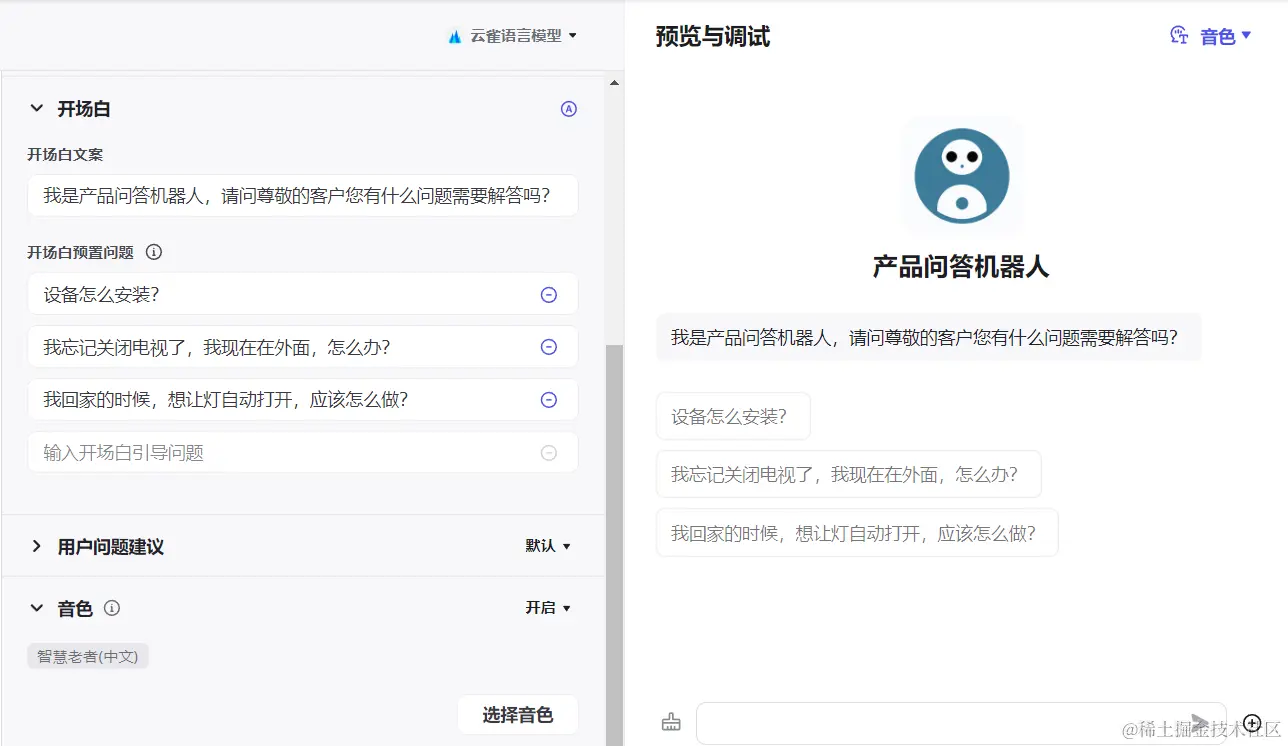Open the 开启 dropdown in the 音色 section
Image resolution: width=1288 pixels, height=746 pixels.
(x=547, y=607)
